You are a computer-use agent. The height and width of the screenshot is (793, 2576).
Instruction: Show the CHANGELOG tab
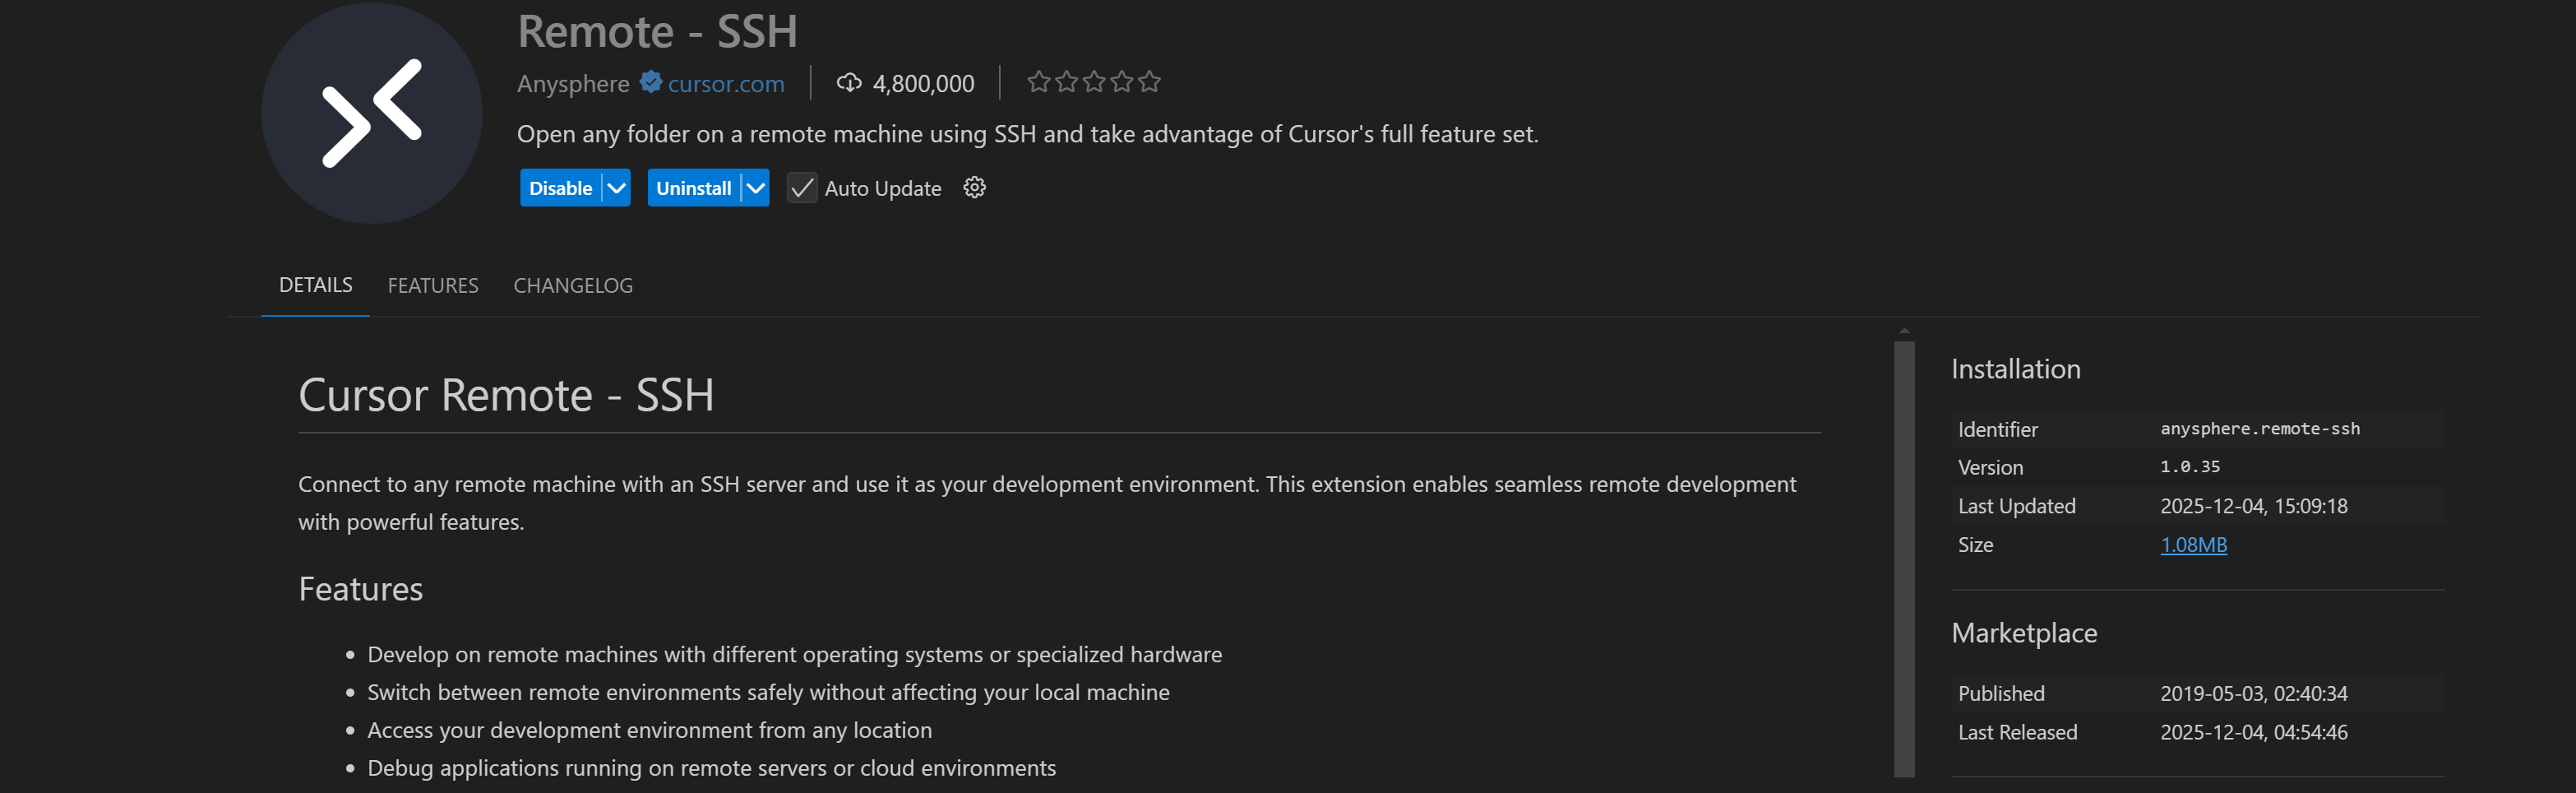point(572,286)
